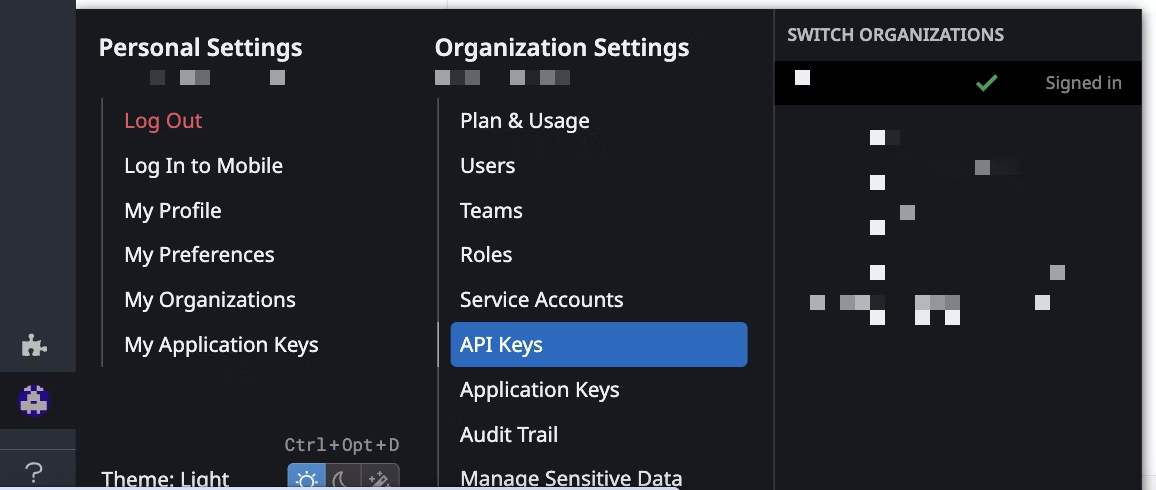Go to My Profile
Viewport: 1156px width, 490px height.
(x=172, y=211)
